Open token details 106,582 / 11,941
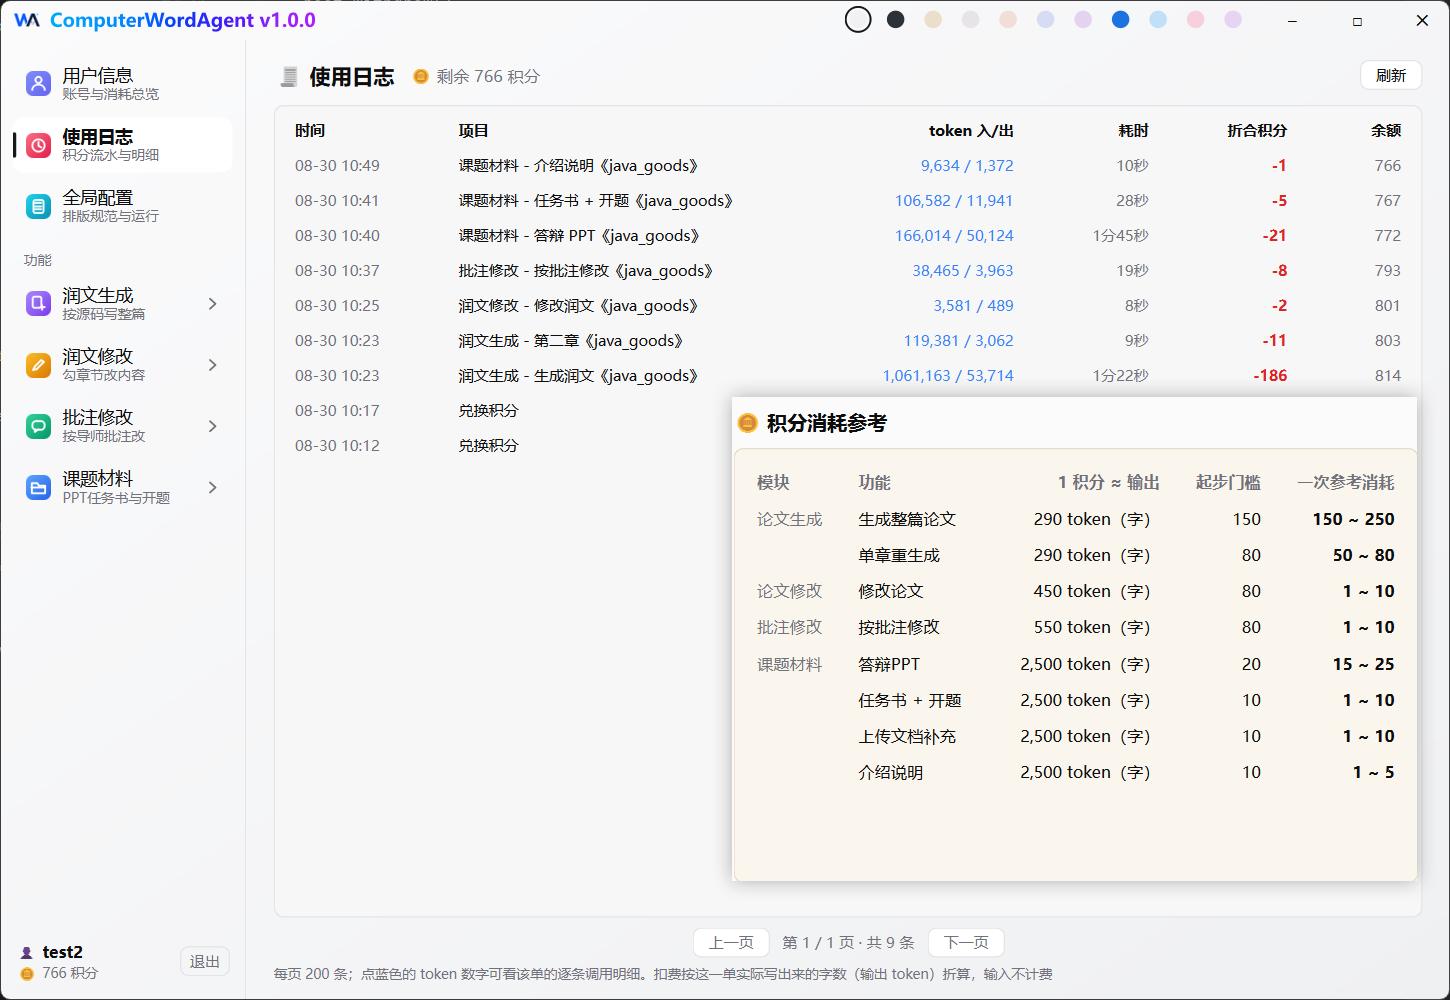The width and height of the screenshot is (1450, 1000). pyautogui.click(x=954, y=201)
